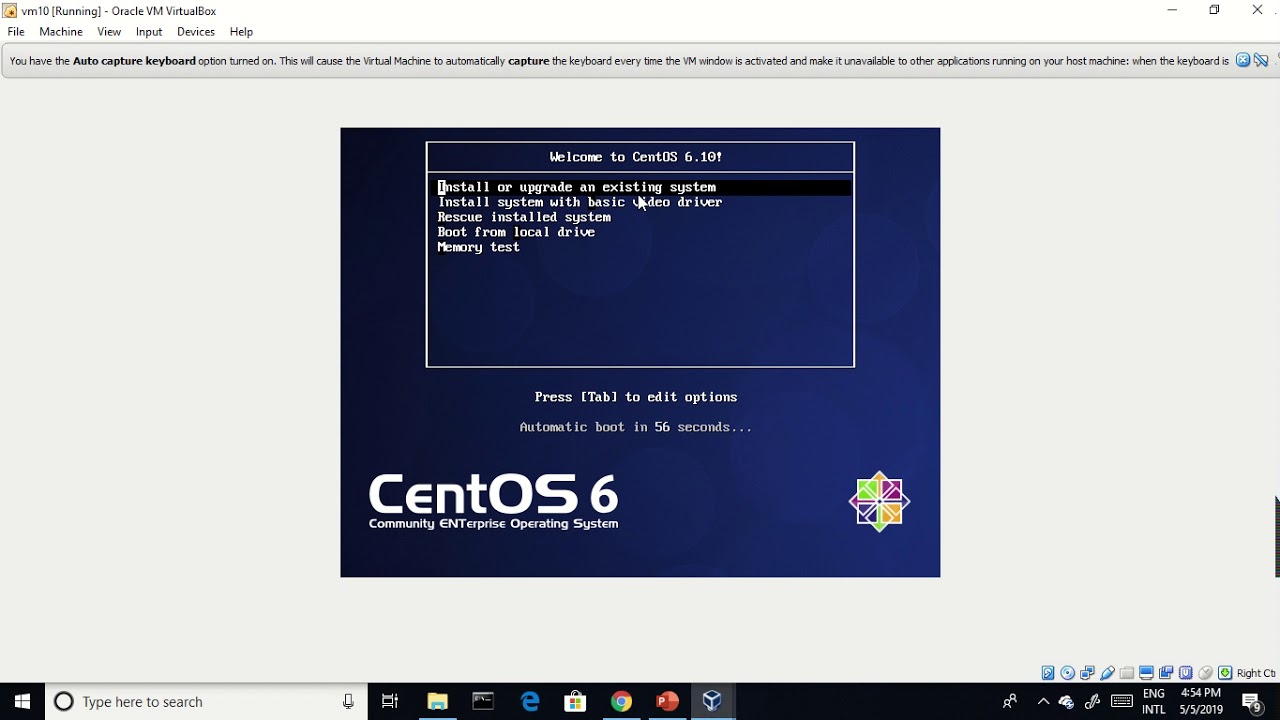Open the View menu
The width and height of the screenshot is (1280, 720).
pos(109,32)
